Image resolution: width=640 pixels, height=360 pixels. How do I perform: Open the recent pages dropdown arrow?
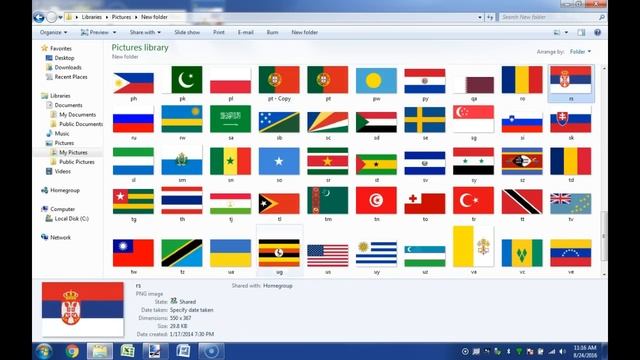click(60, 17)
